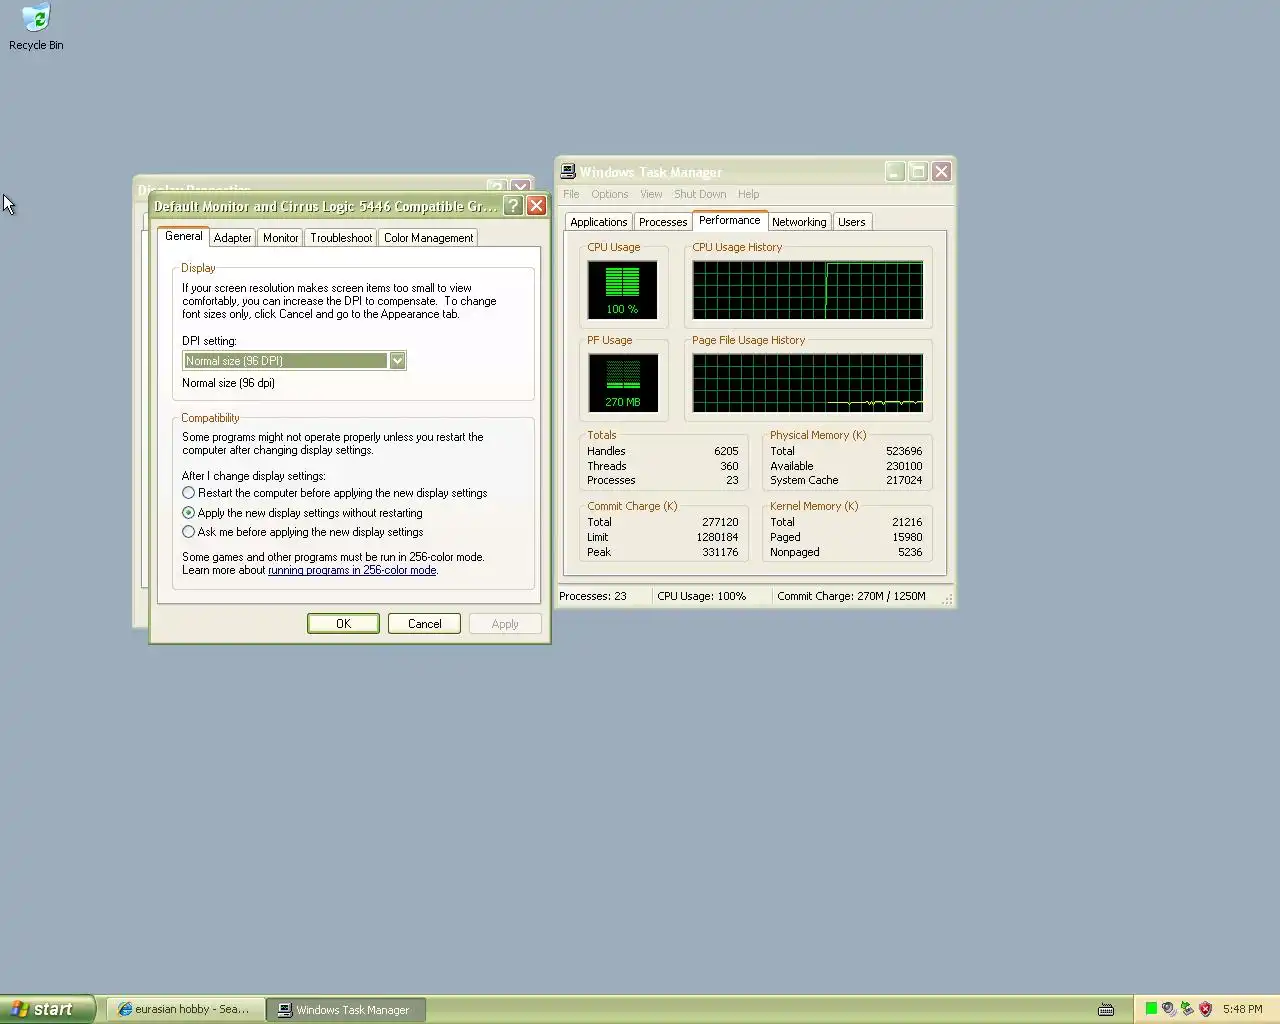Viewport: 1280px width, 1024px height.
Task: Click the question mark help icon in monitor dialog
Action: [513, 206]
